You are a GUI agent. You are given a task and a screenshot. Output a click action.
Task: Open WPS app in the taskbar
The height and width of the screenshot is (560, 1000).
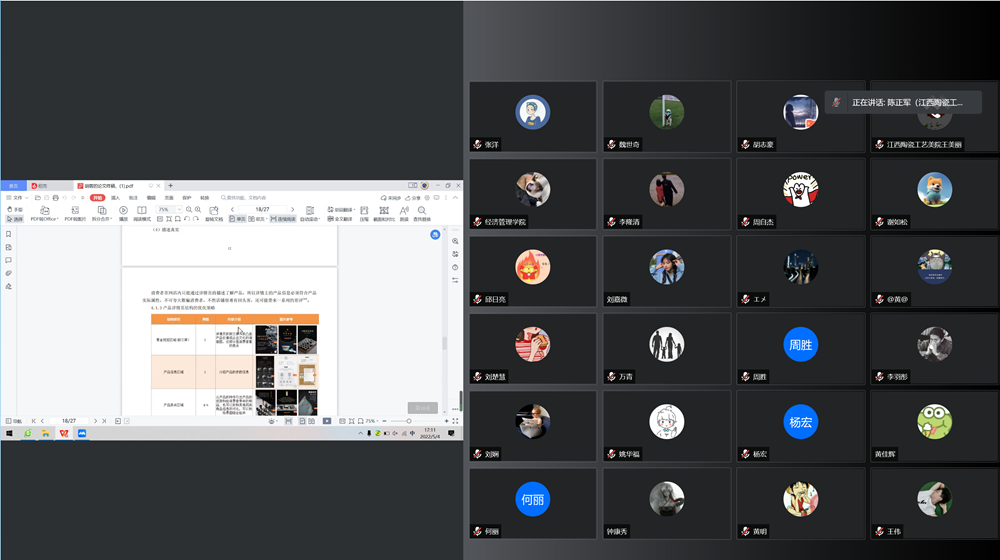(64, 433)
